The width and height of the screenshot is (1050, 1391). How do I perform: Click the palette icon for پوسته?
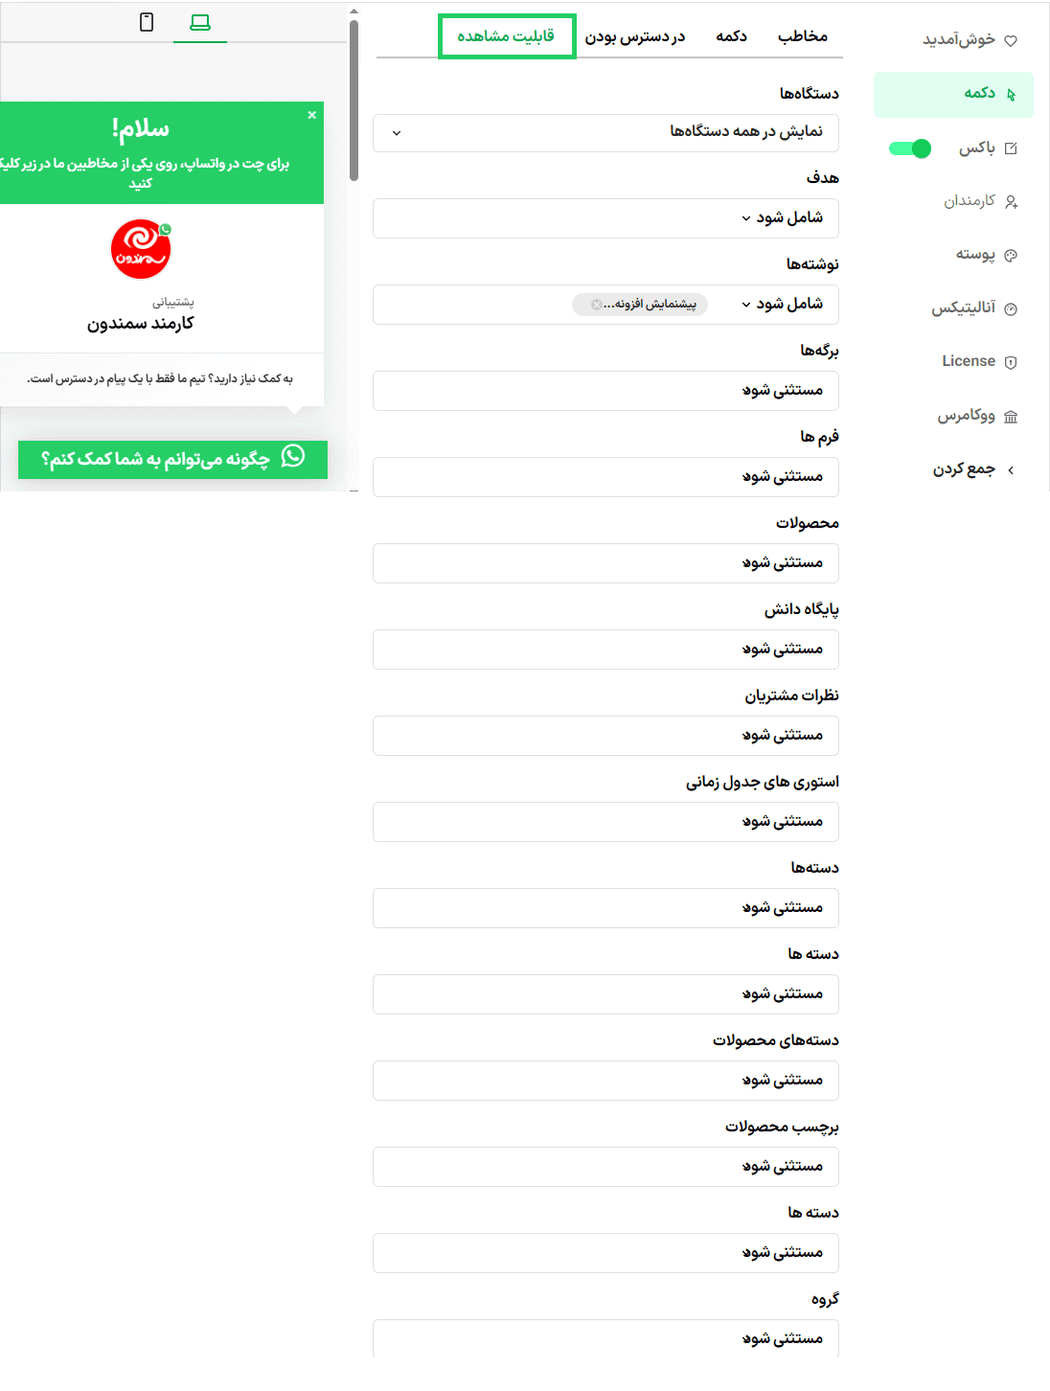[x=1010, y=255]
